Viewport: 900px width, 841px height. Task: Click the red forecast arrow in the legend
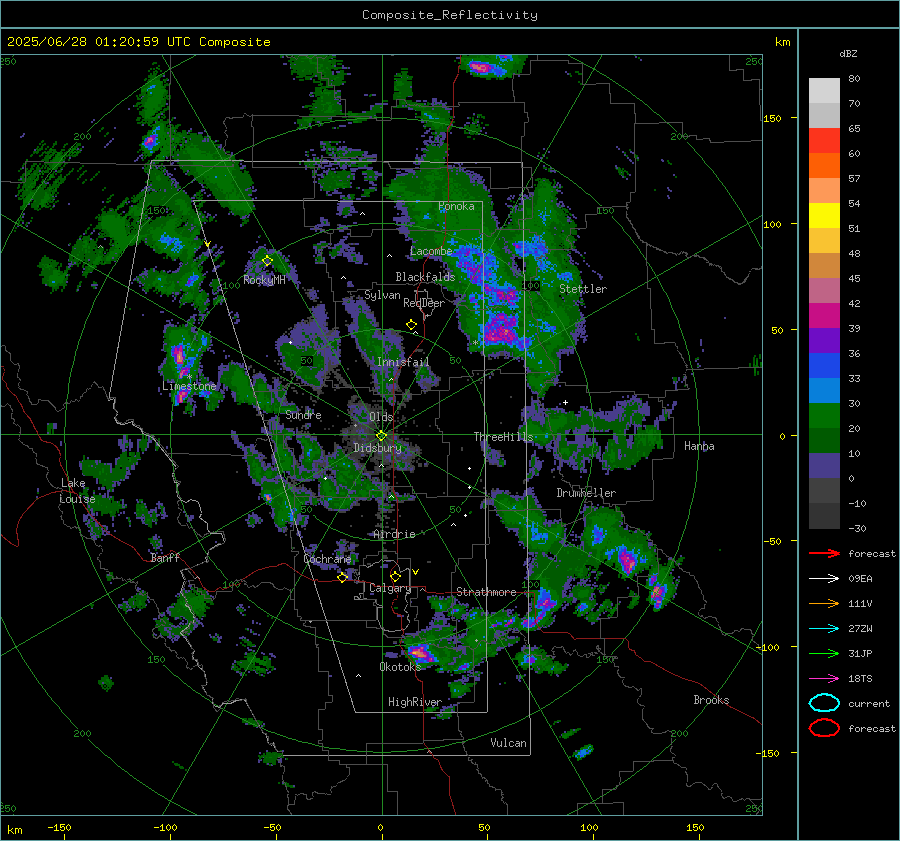click(824, 553)
